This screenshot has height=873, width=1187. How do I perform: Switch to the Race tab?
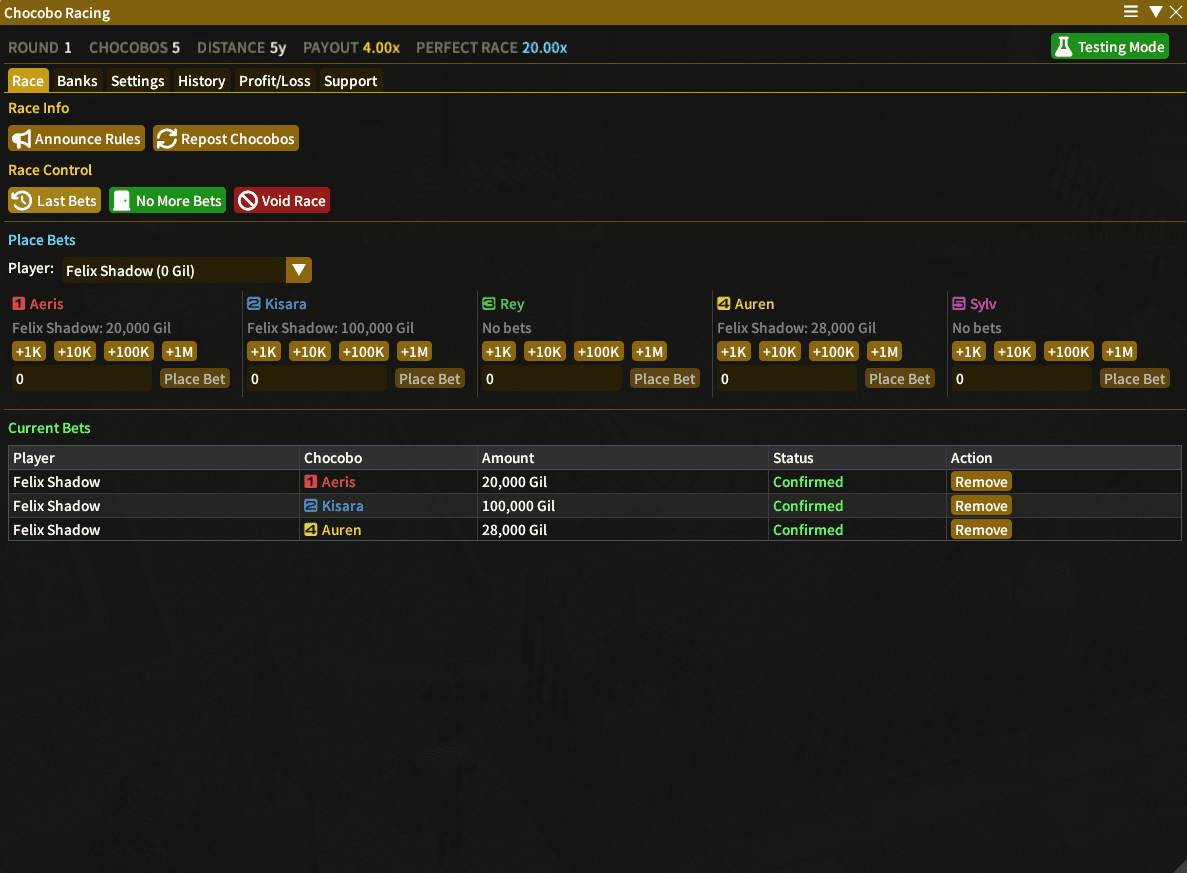28,81
